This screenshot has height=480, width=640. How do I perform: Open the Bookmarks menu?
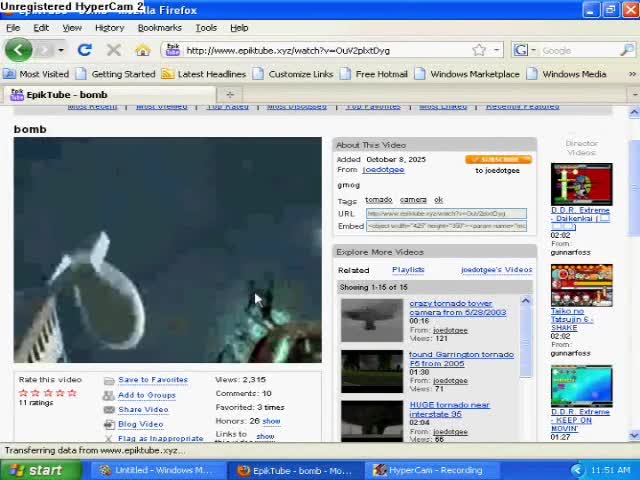159,28
